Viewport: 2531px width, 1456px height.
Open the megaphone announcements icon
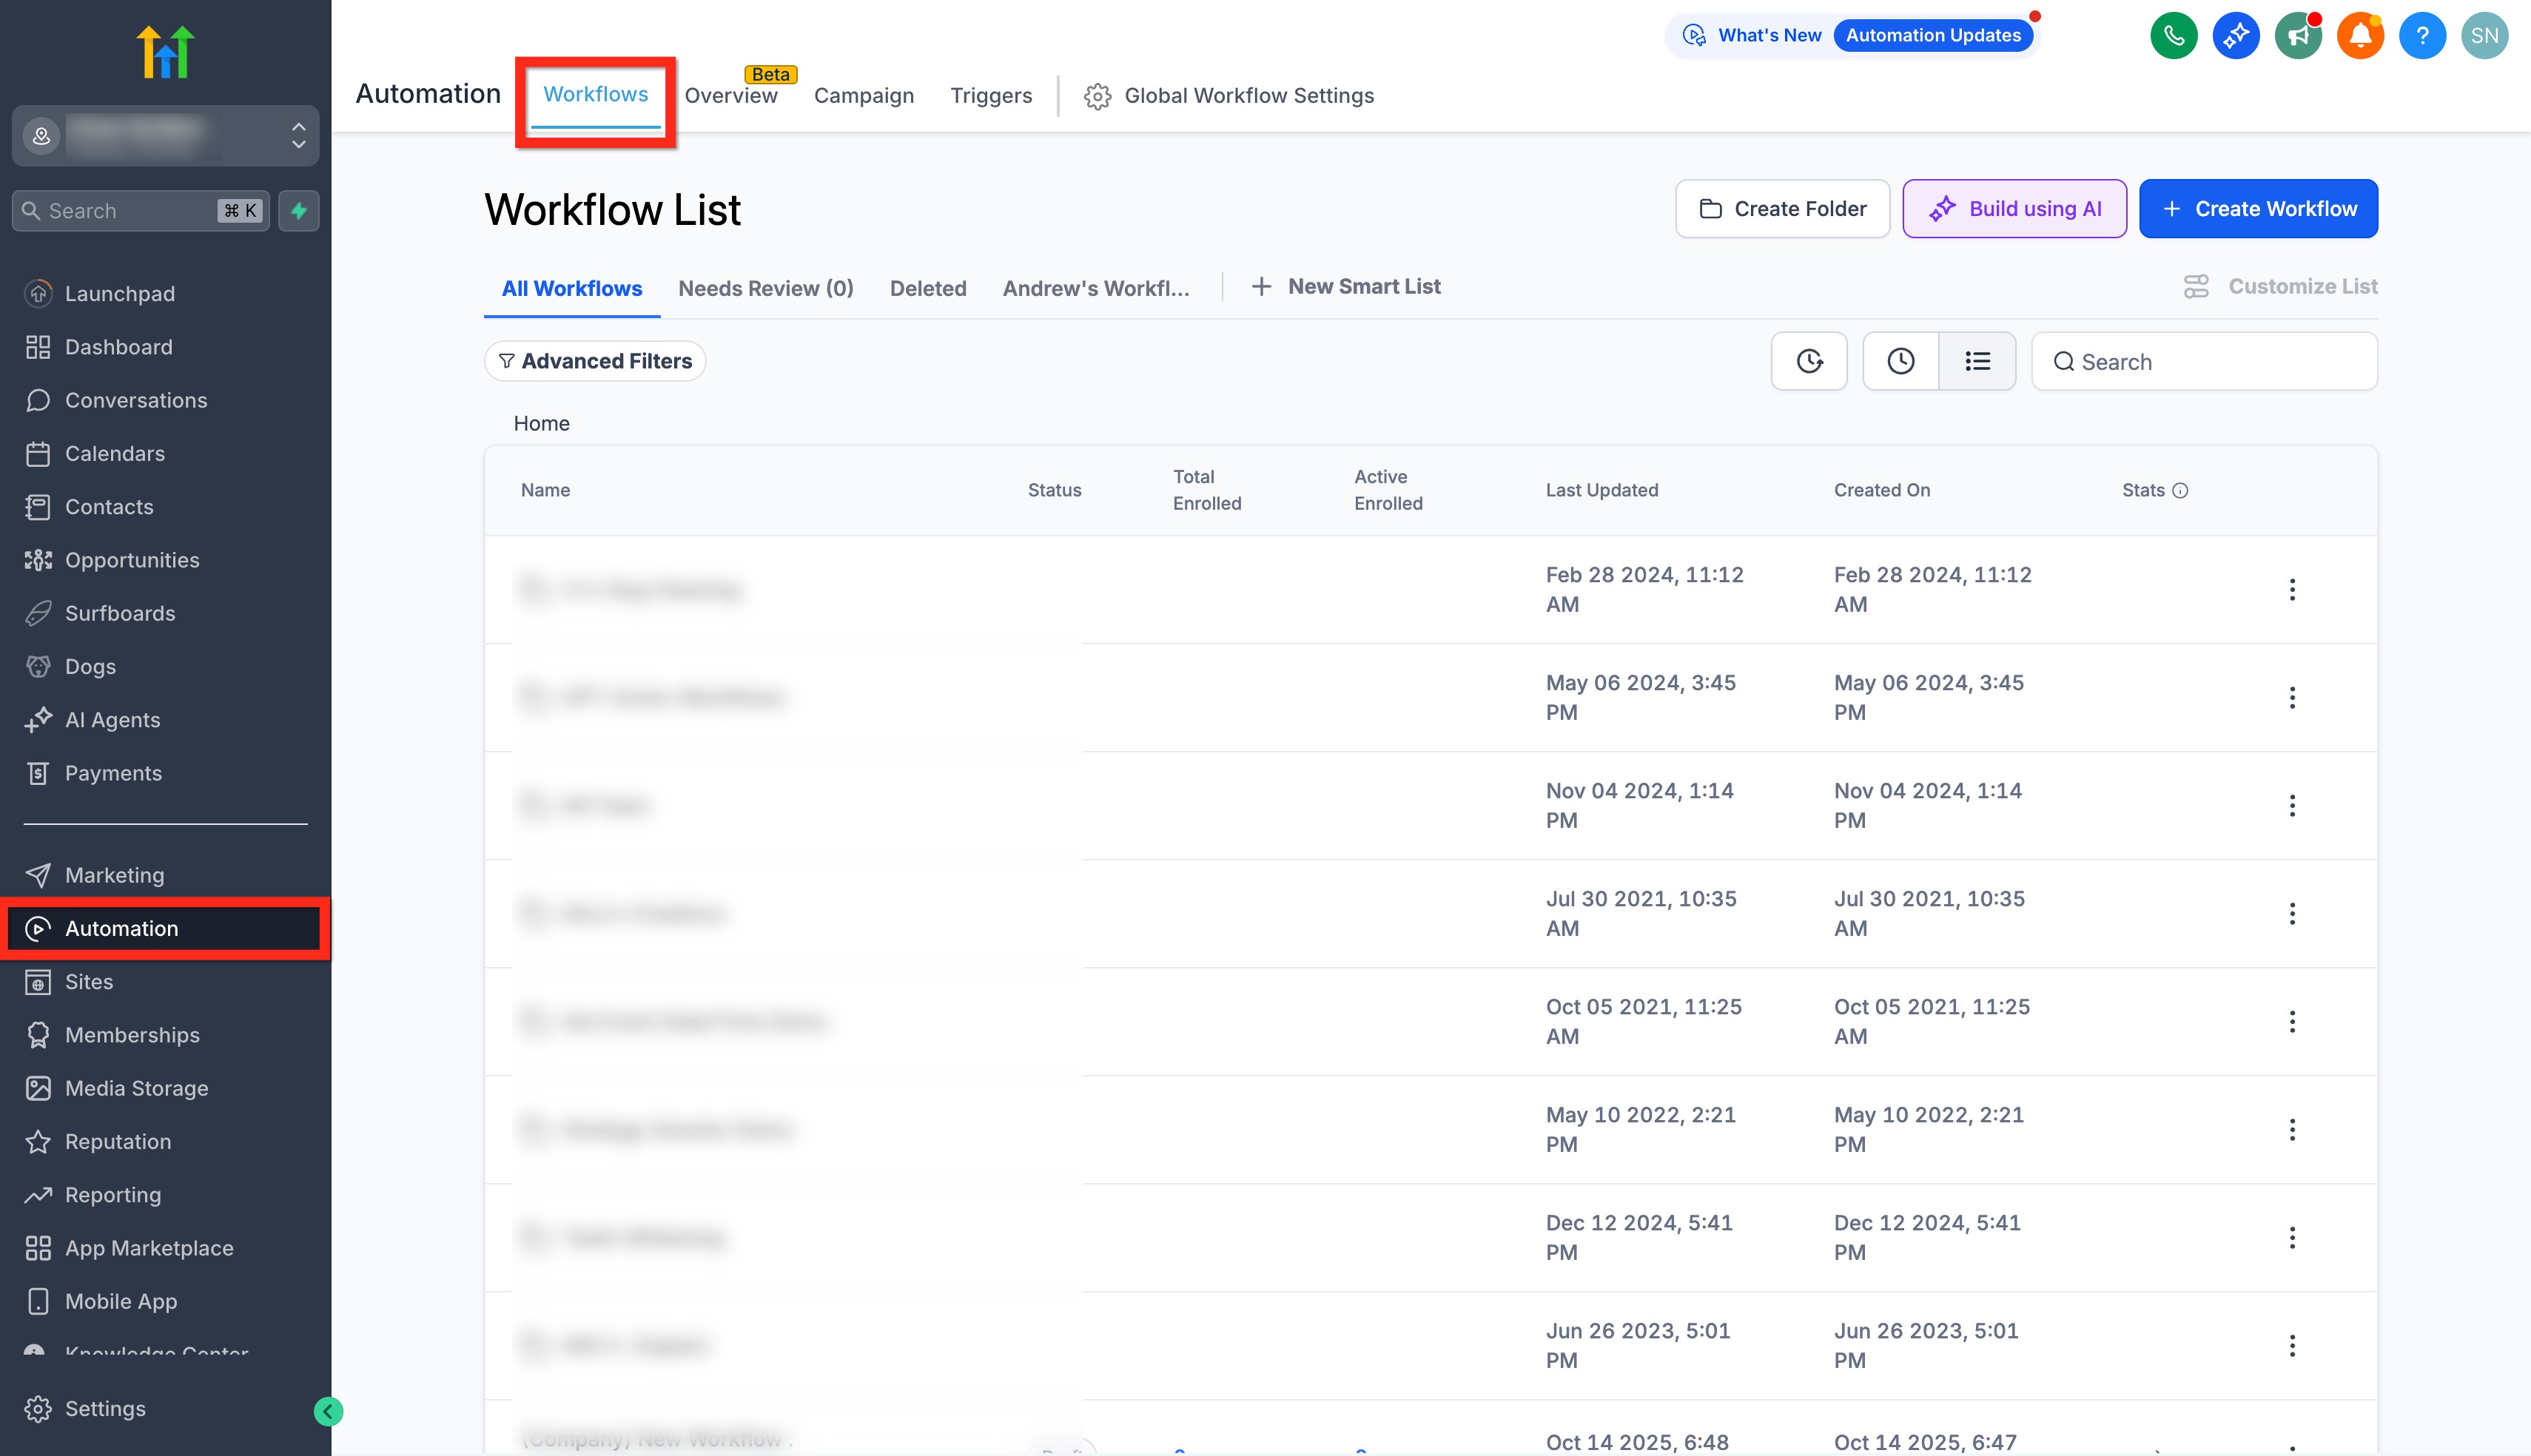point(2297,36)
